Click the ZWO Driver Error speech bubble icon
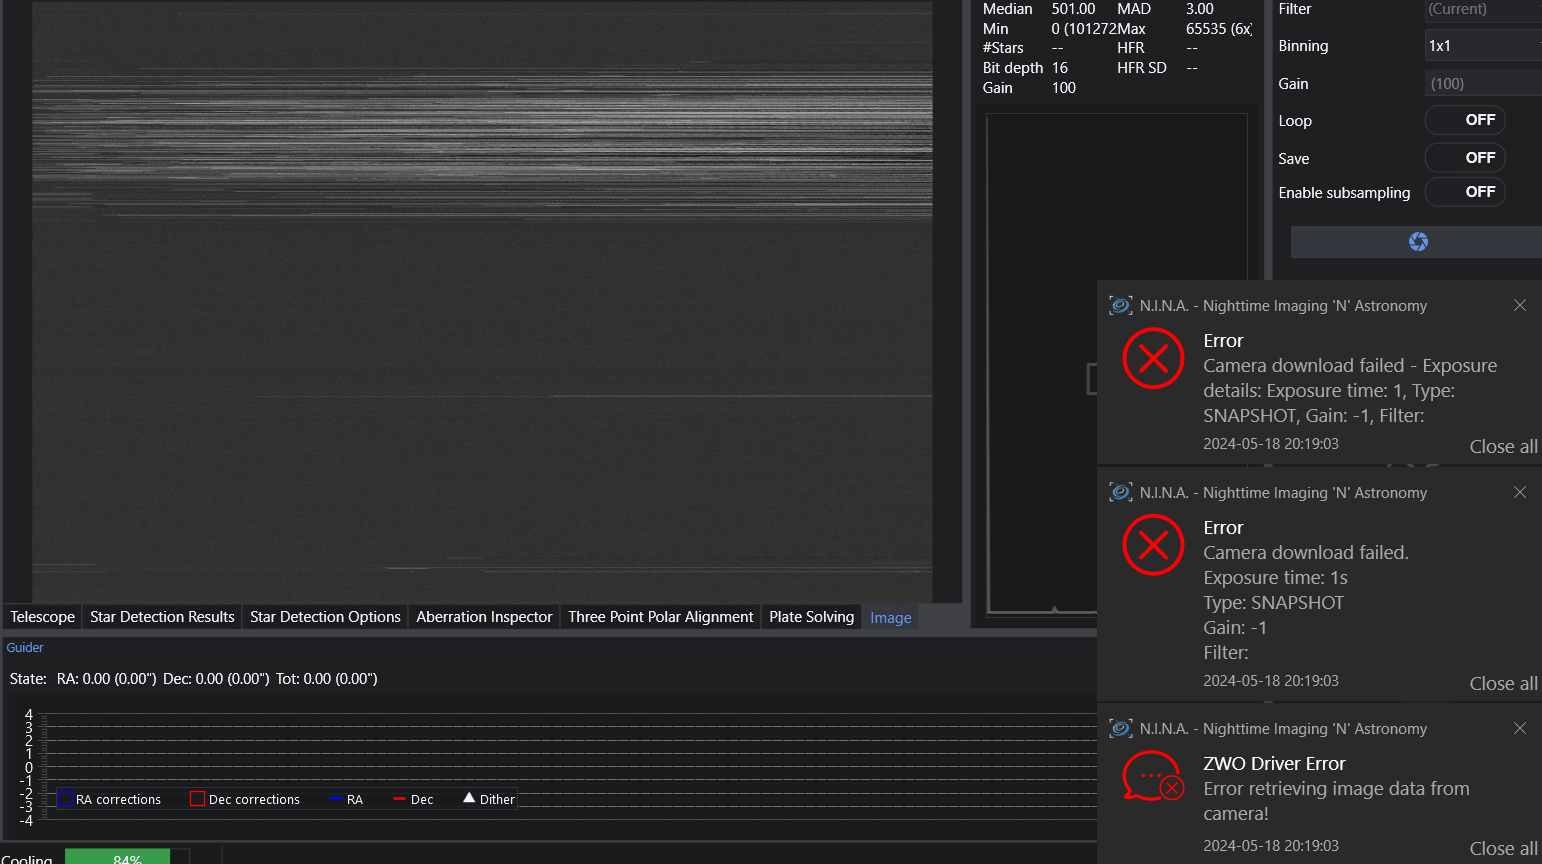Image resolution: width=1542 pixels, height=864 pixels. [x=1153, y=777]
